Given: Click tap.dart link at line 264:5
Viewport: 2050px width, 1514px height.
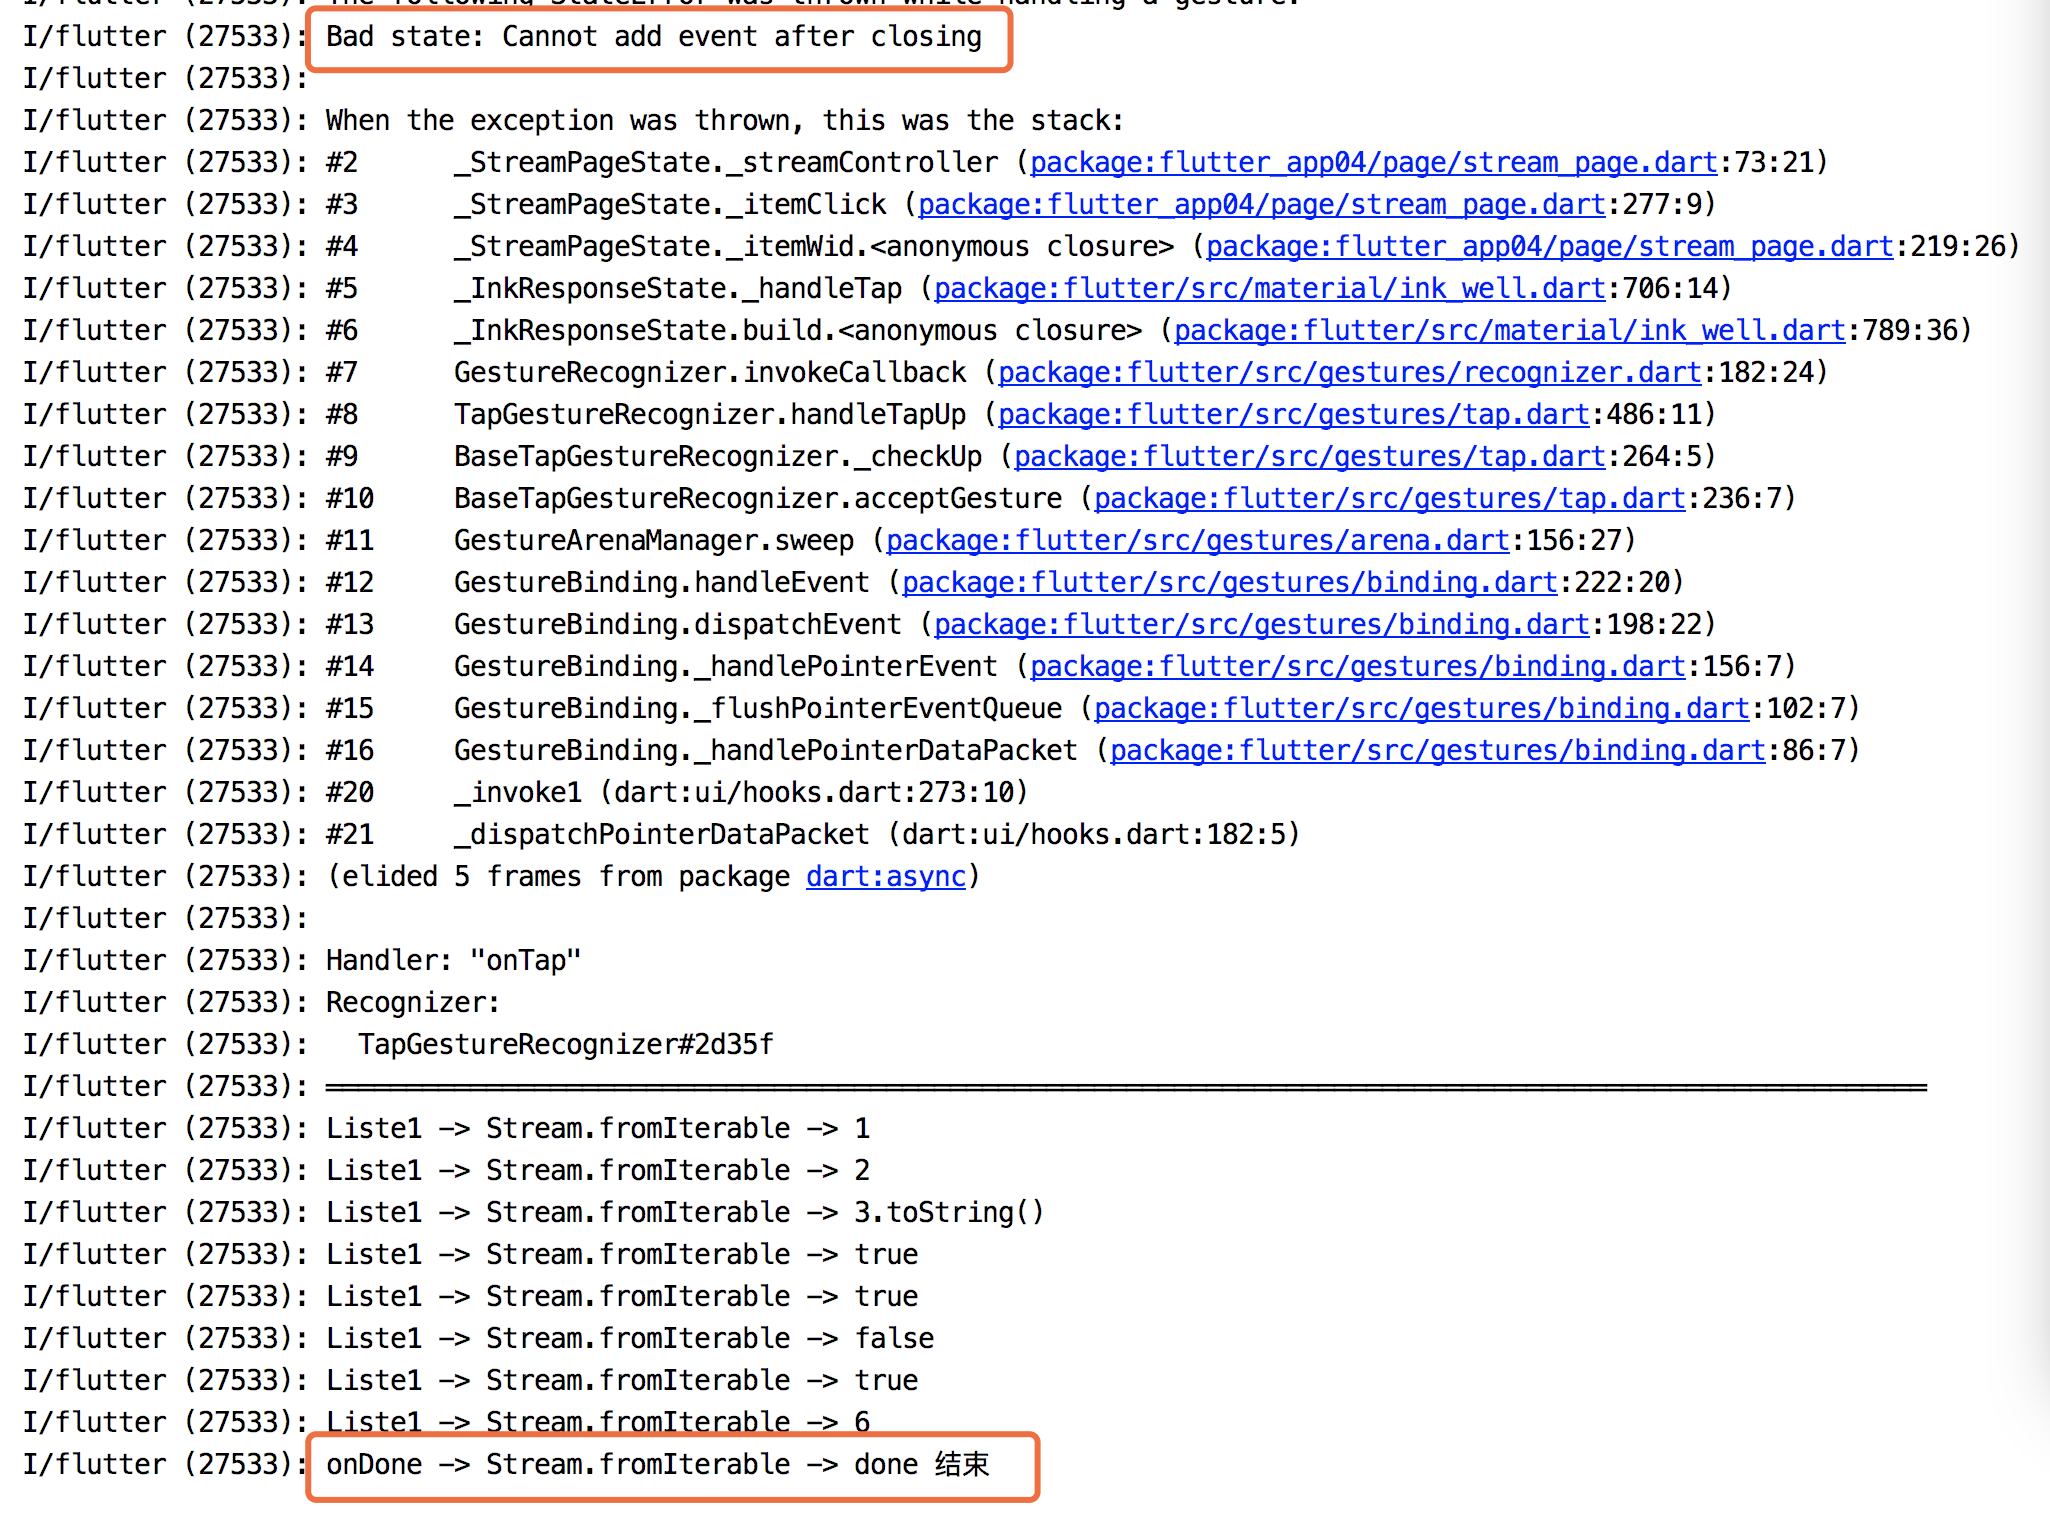Looking at the screenshot, I should tap(1308, 456).
